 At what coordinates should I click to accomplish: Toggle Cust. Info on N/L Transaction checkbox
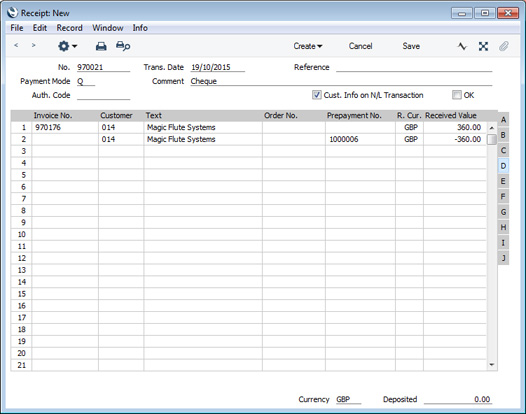click(316, 95)
